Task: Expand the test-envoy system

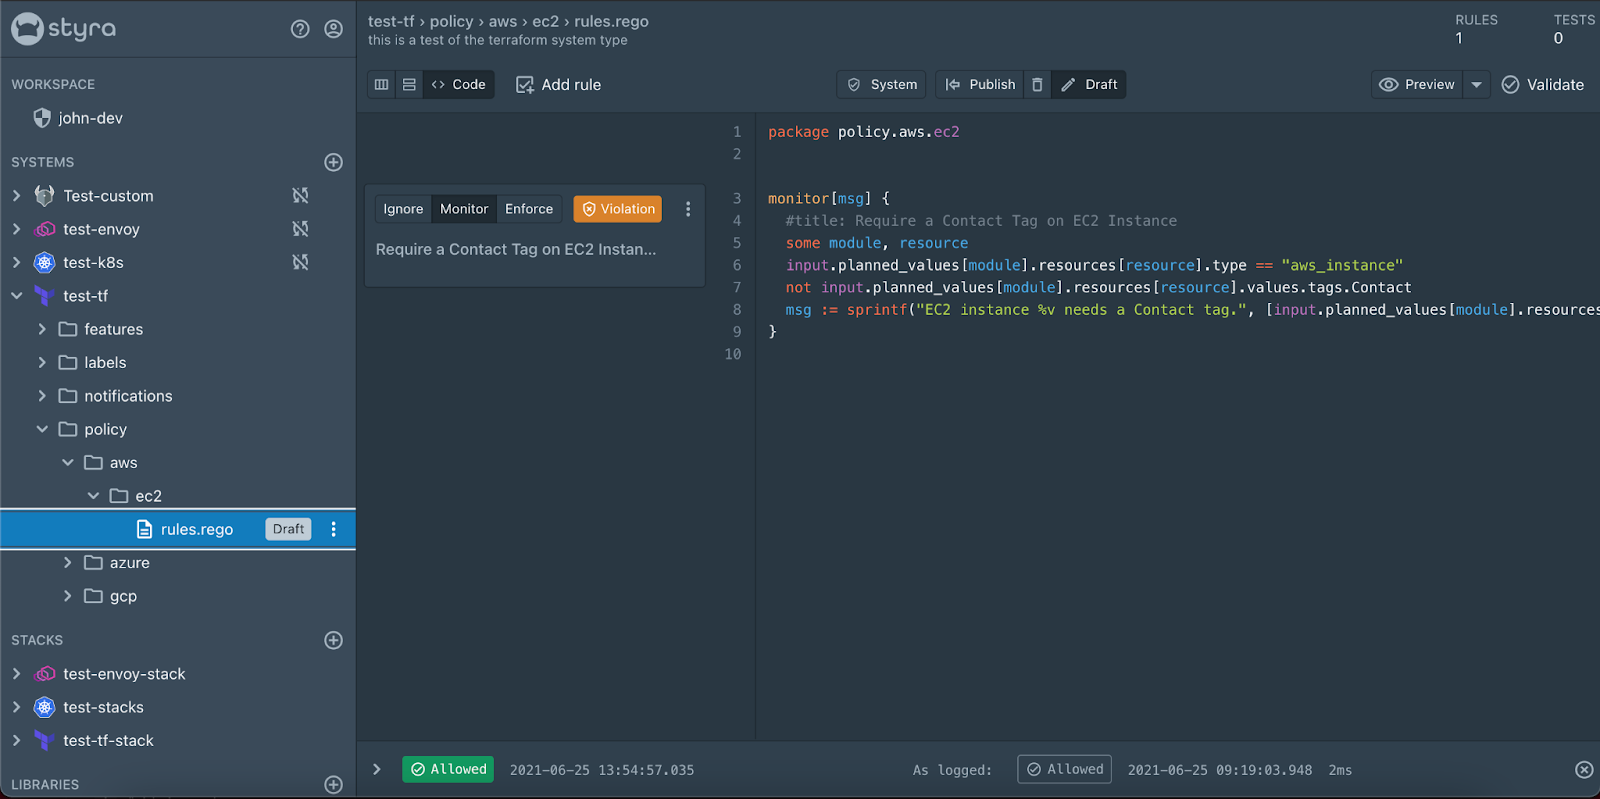Action: [16, 229]
